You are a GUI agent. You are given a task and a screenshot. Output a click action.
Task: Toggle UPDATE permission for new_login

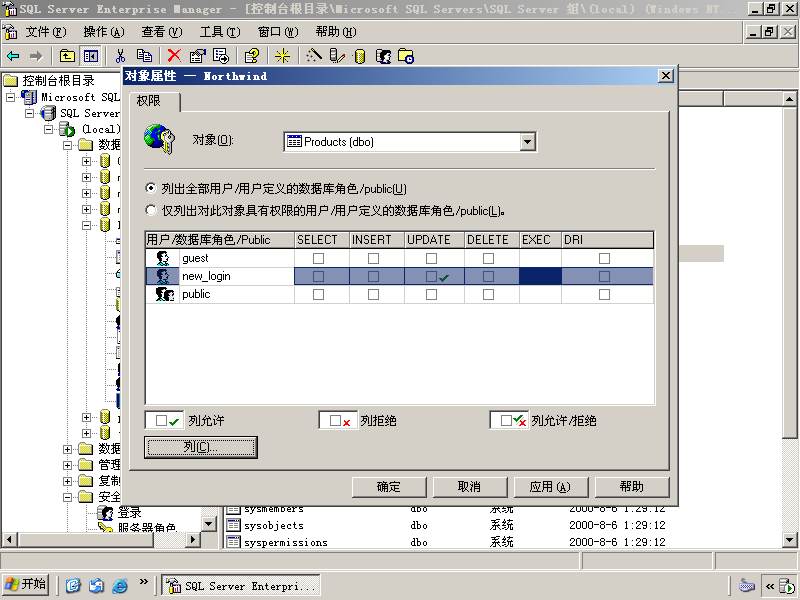coord(432,277)
